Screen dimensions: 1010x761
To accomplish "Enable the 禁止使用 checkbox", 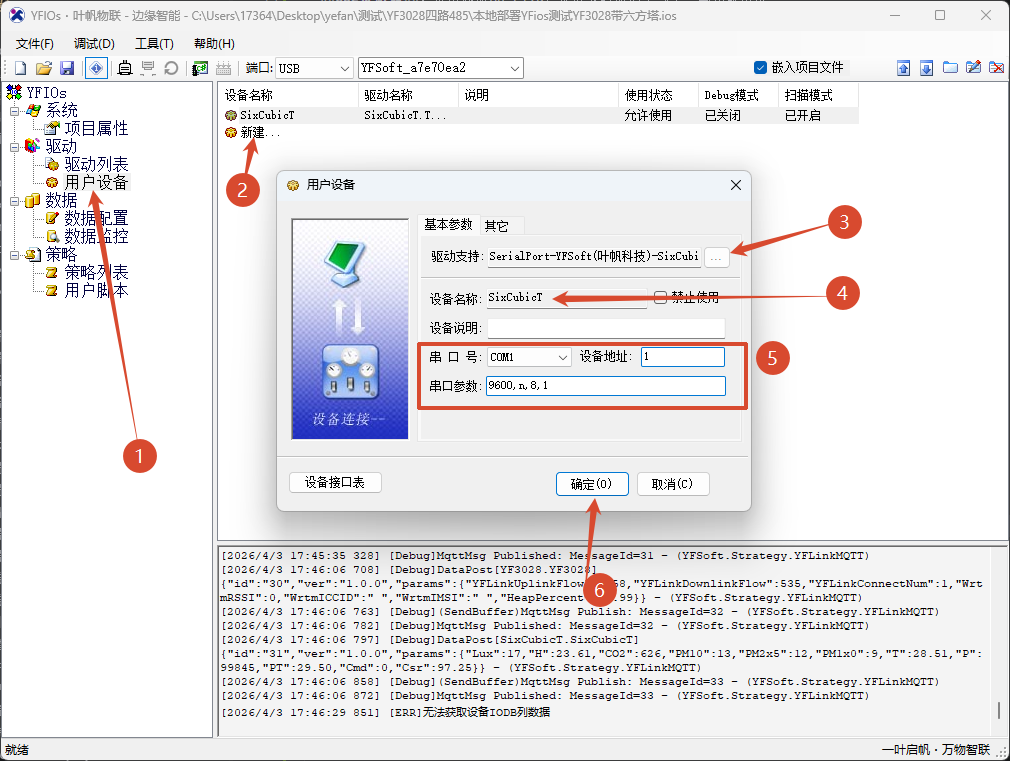I will (x=660, y=297).
